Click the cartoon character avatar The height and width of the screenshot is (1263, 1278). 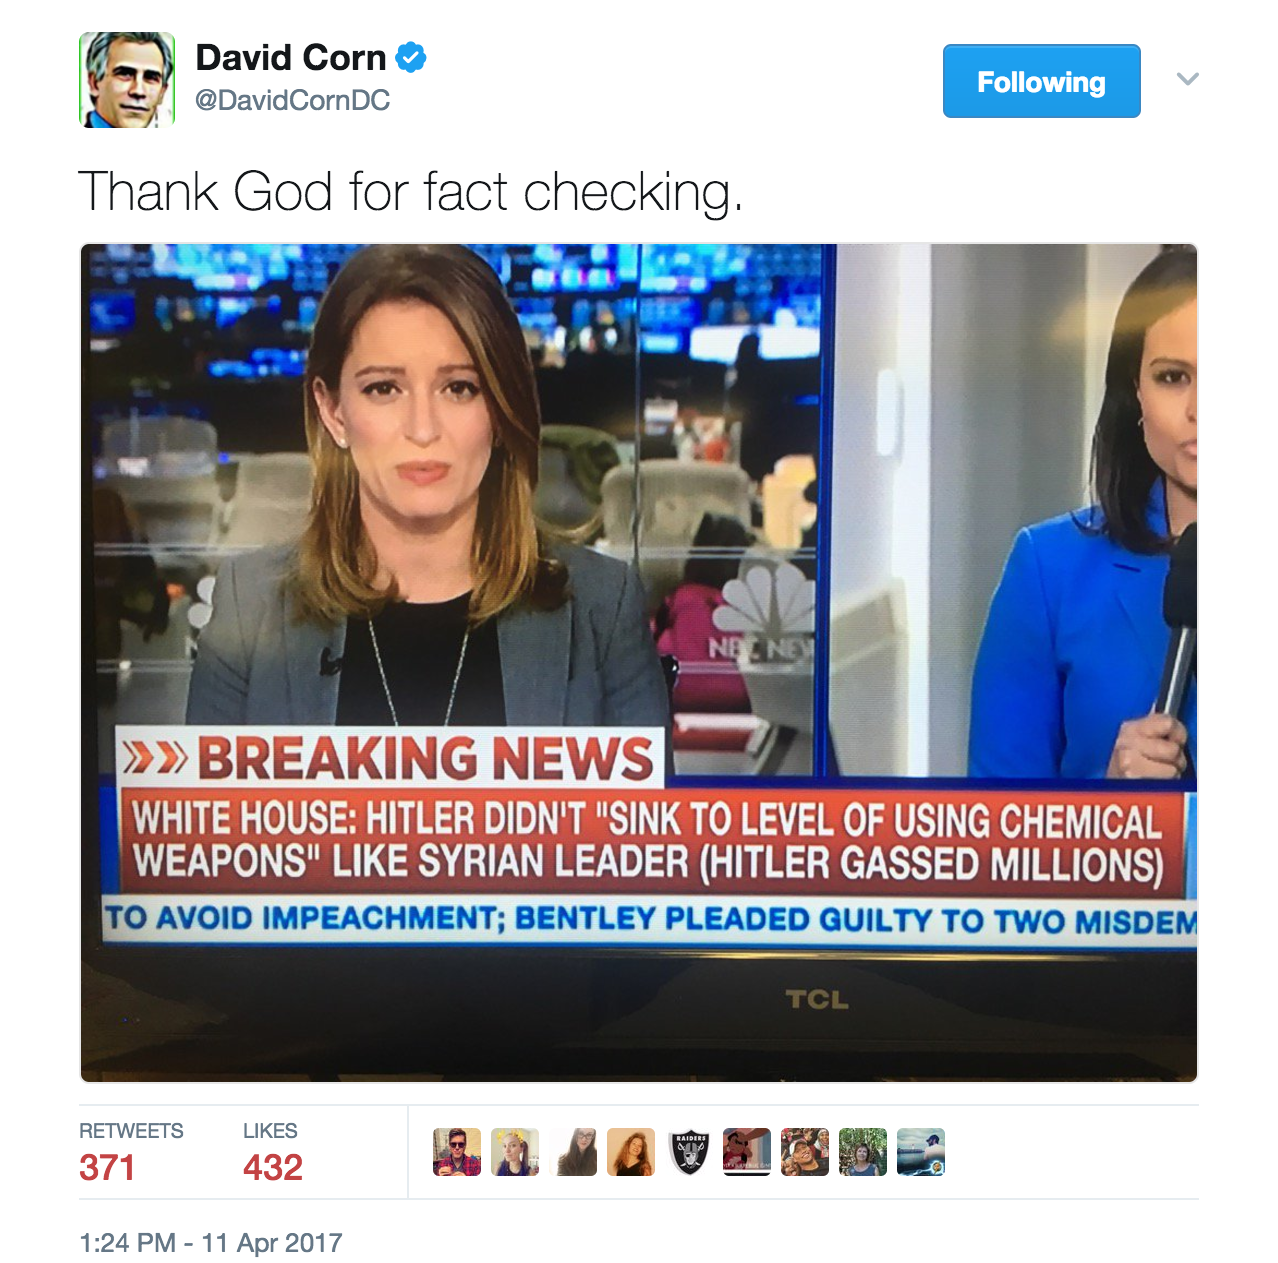click(x=747, y=1152)
